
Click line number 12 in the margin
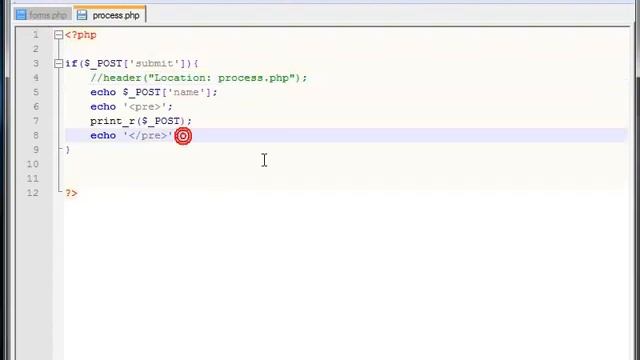point(32,193)
